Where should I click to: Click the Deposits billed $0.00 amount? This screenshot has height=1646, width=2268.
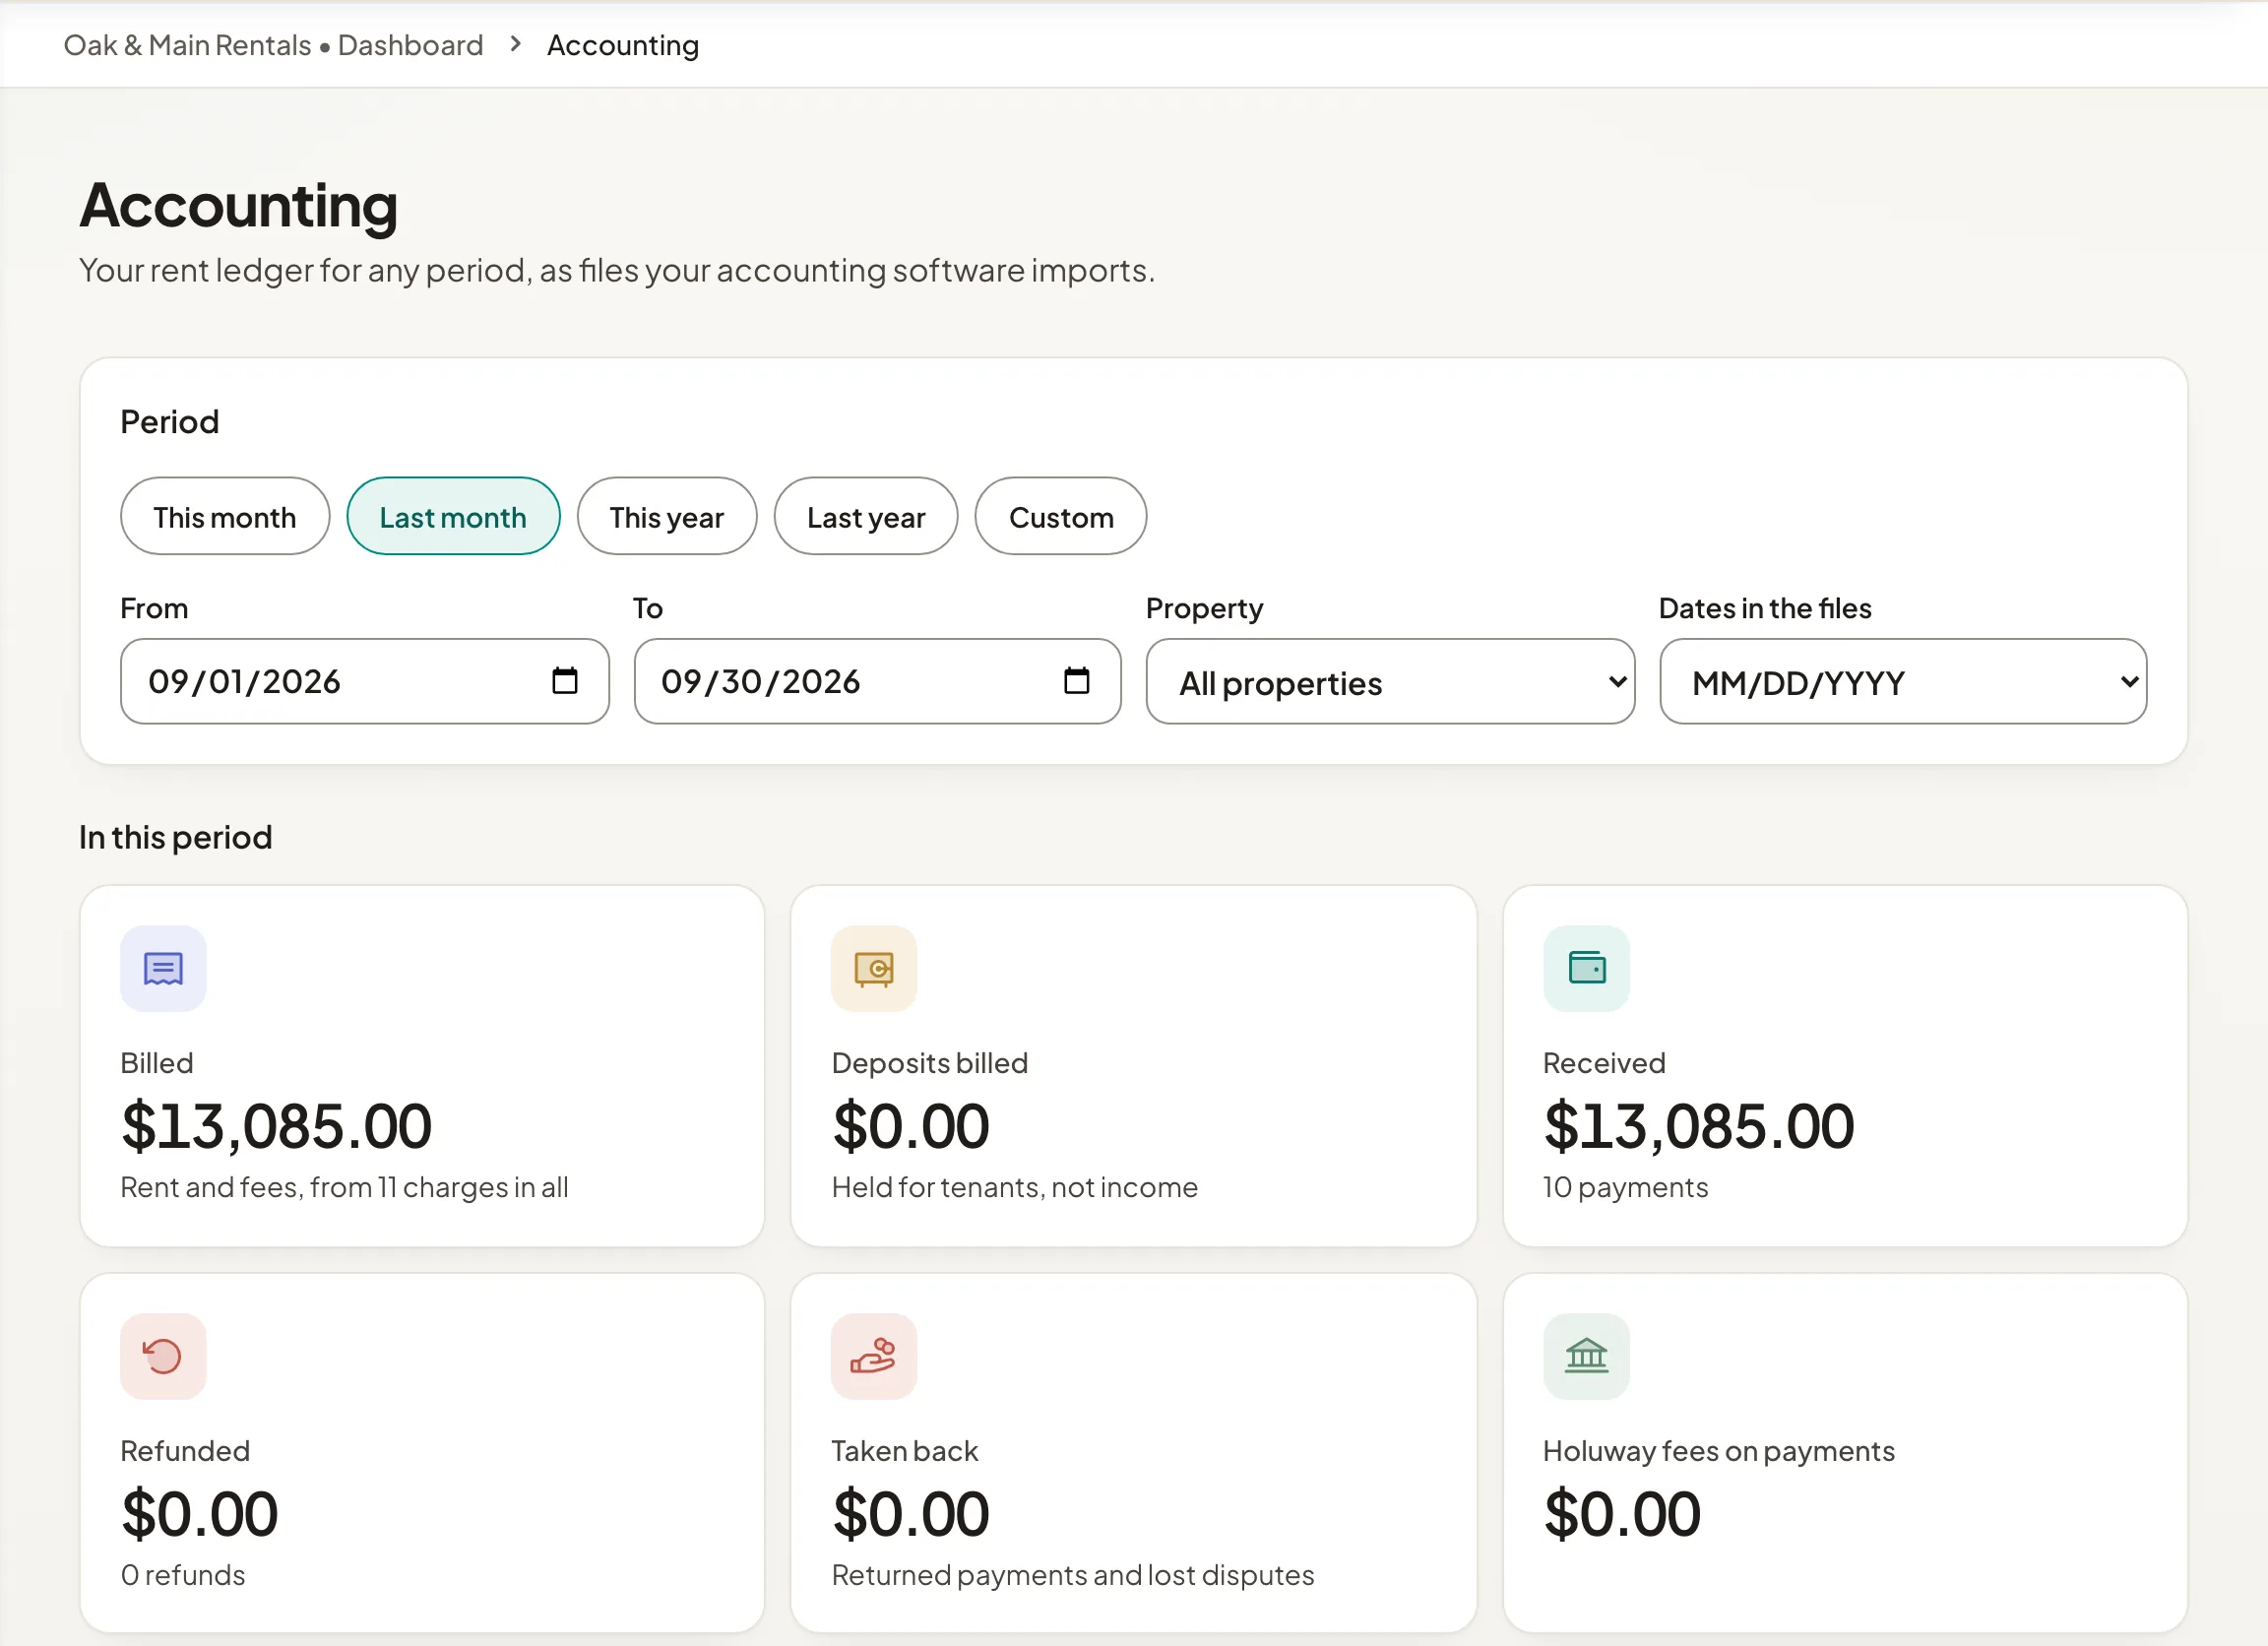(x=911, y=1126)
